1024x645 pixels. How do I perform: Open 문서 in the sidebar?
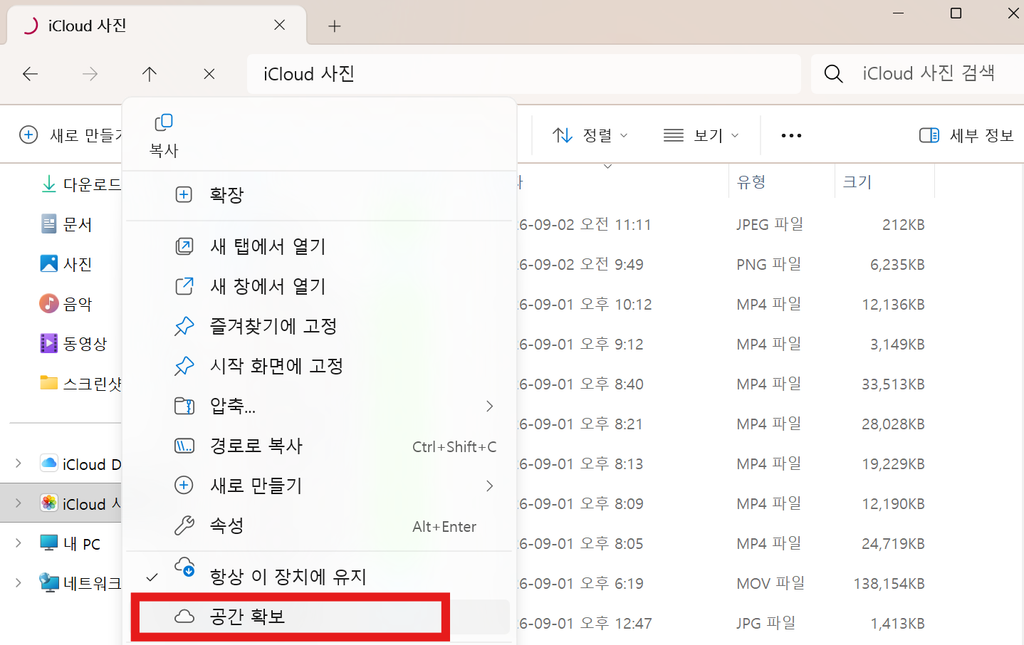point(66,225)
